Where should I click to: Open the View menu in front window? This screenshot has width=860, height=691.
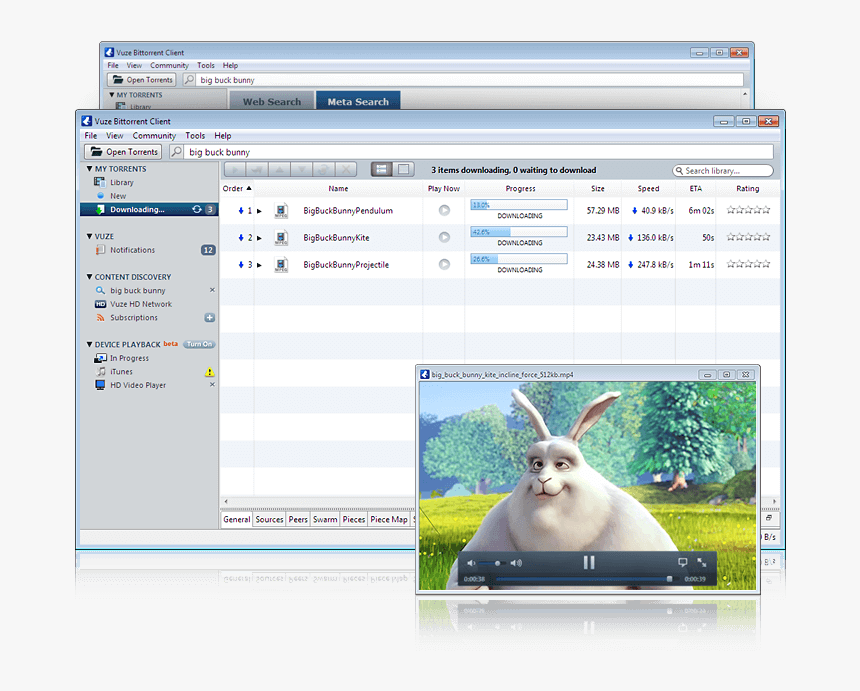[115, 136]
